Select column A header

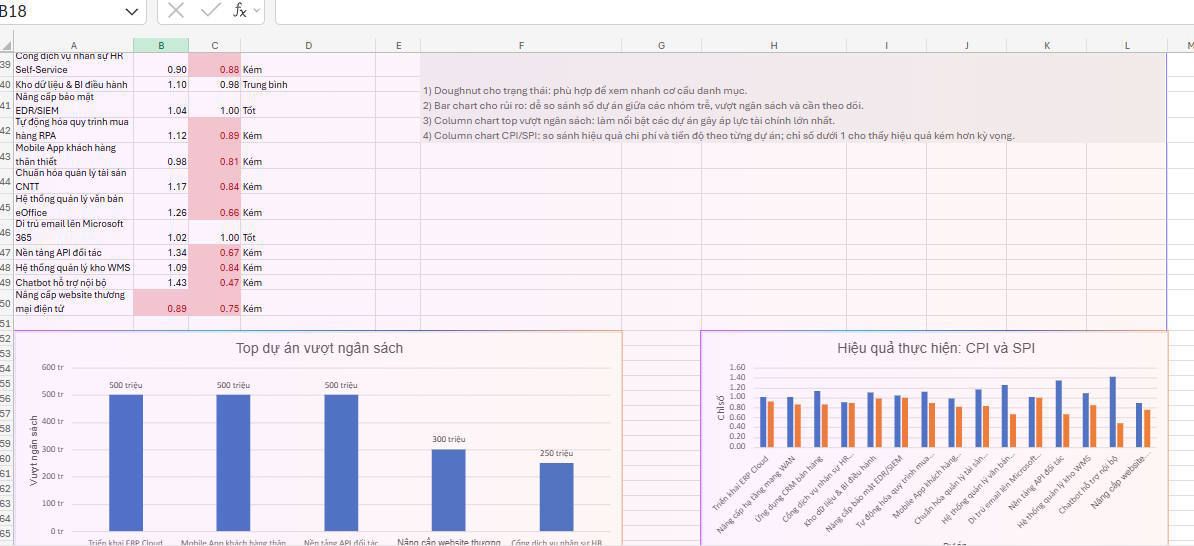point(74,46)
